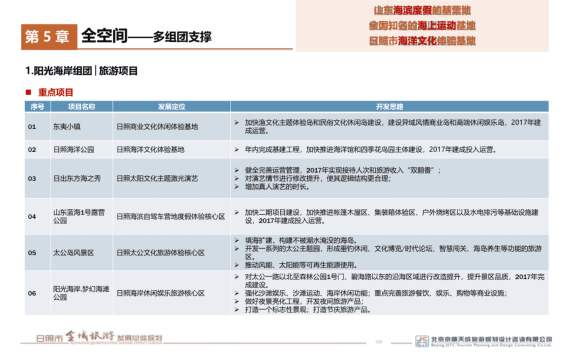Click the bullet '增加真人演艺的时长'

pos(277,187)
